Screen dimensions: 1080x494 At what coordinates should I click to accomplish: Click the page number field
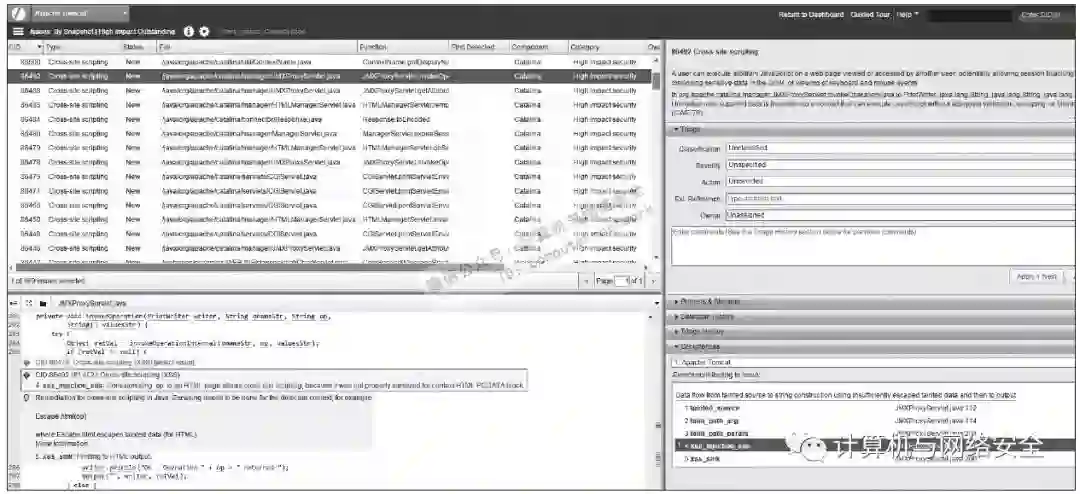pos(623,281)
